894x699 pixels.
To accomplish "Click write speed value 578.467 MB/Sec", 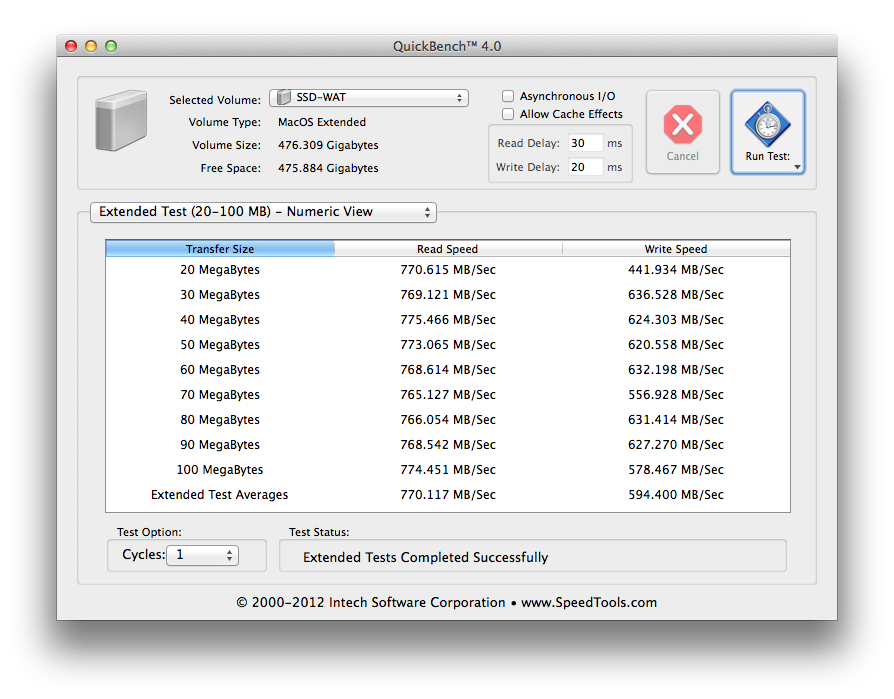I will click(676, 470).
